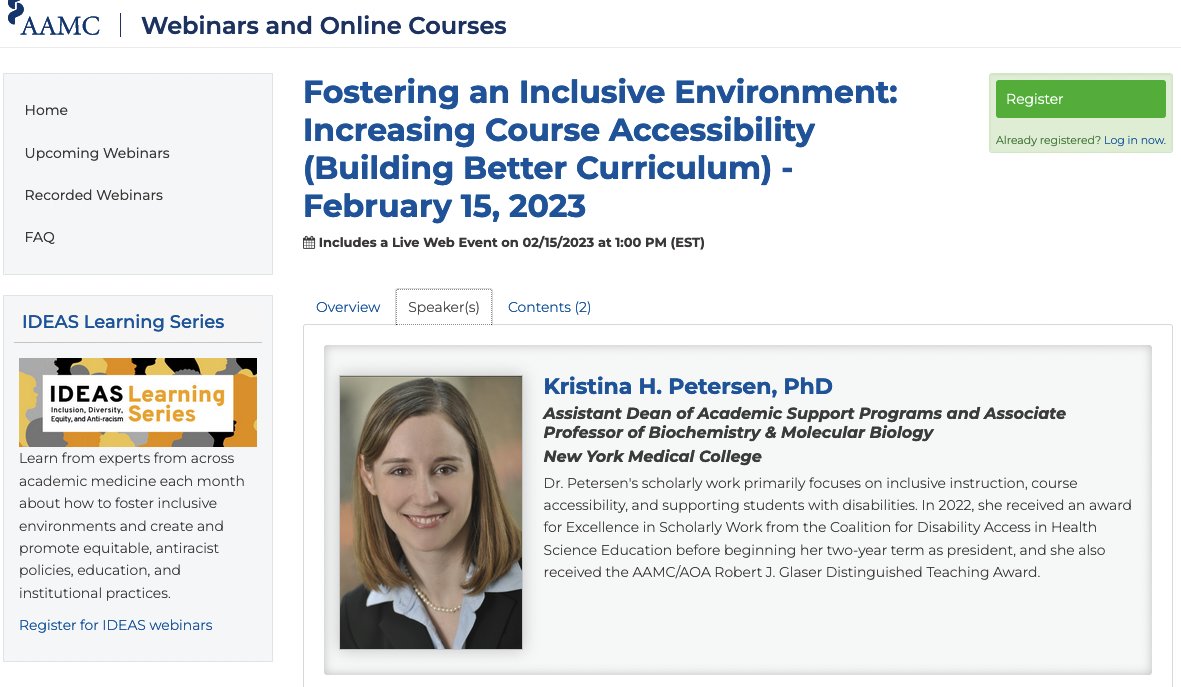
Task: Click the Kristina H. Petersen, PhD name
Action: (x=688, y=386)
